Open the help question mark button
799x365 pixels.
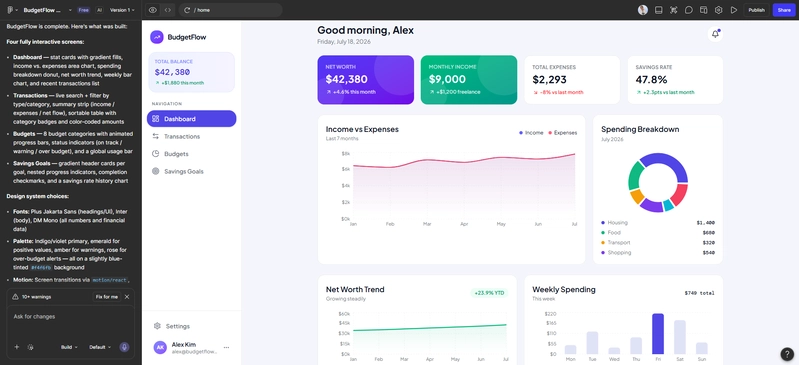(787, 353)
